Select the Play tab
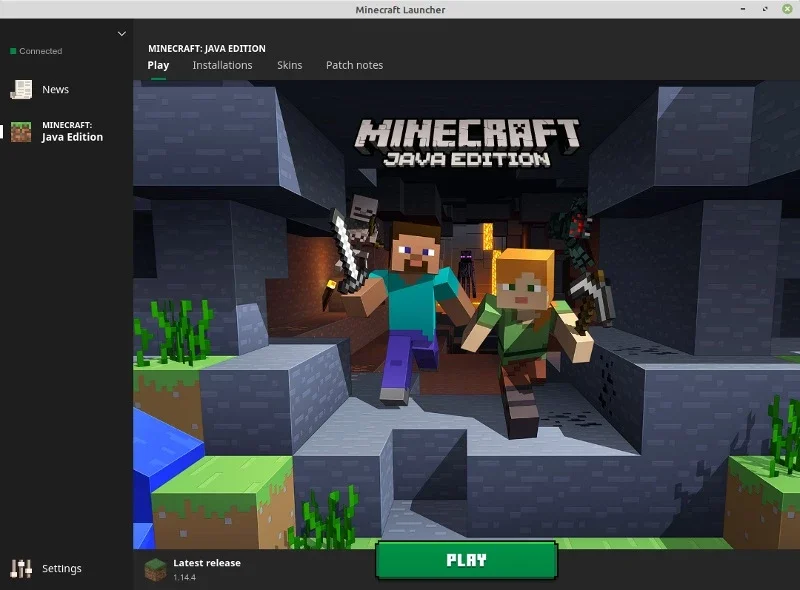Image resolution: width=800 pixels, height=590 pixels. [158, 65]
